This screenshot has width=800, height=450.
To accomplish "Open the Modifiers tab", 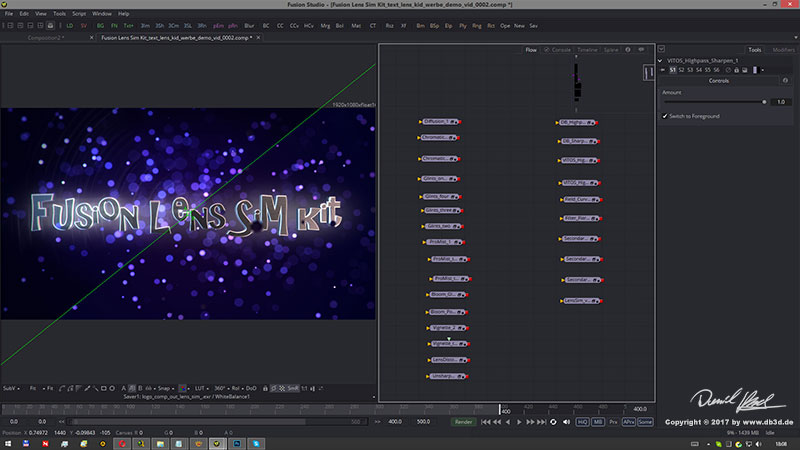I will (x=783, y=50).
